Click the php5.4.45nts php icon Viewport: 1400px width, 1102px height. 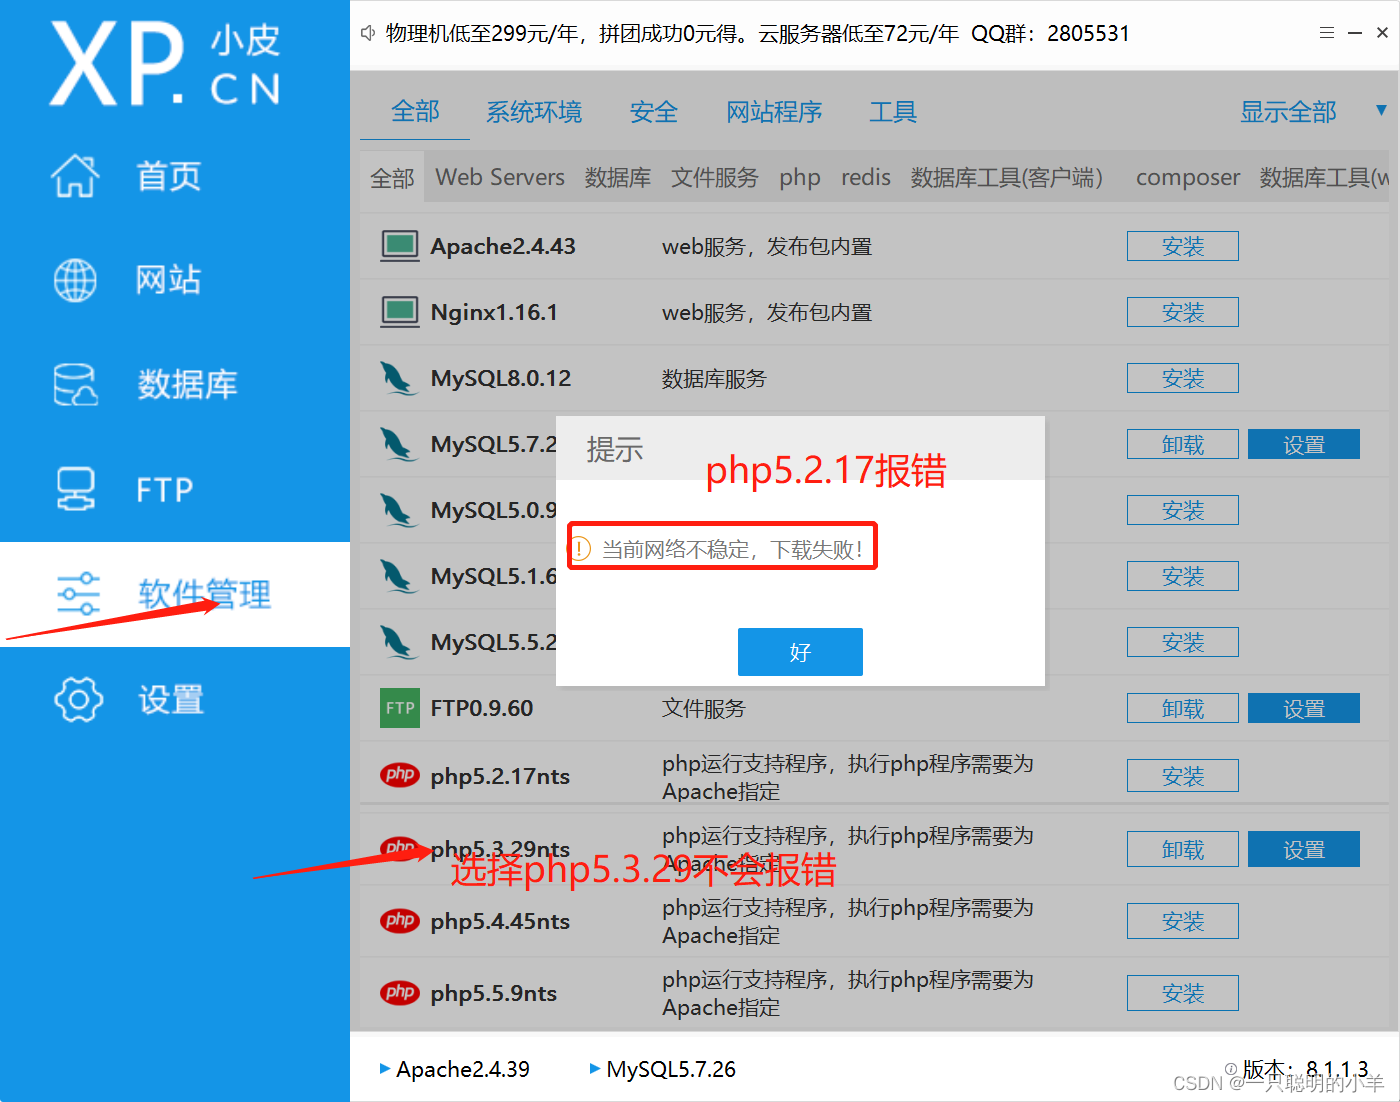pyautogui.click(x=400, y=920)
